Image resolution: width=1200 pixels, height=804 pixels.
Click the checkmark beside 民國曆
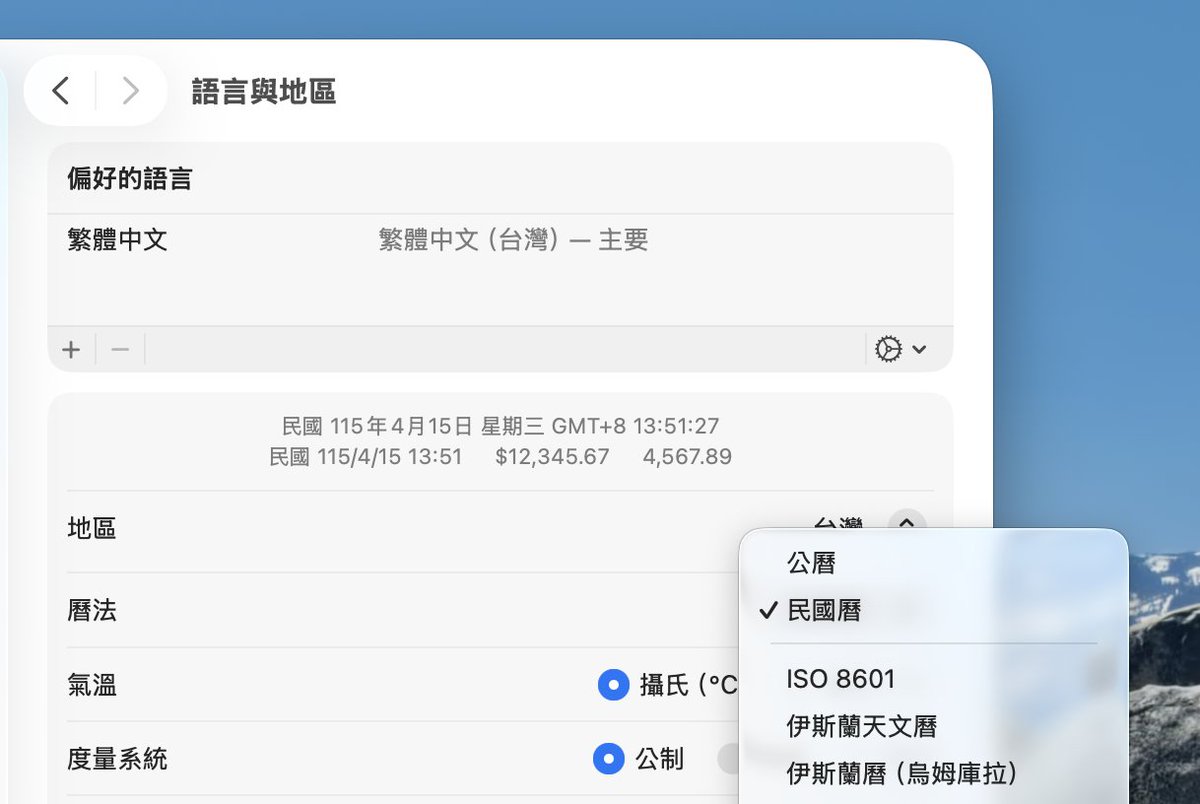770,610
